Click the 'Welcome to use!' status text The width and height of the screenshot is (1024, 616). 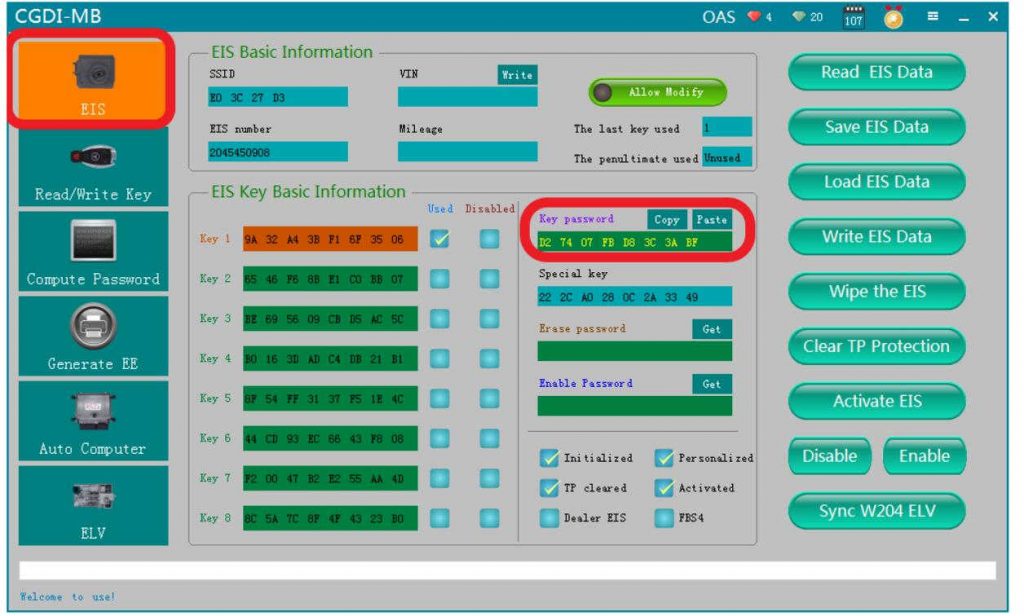pos(67,596)
